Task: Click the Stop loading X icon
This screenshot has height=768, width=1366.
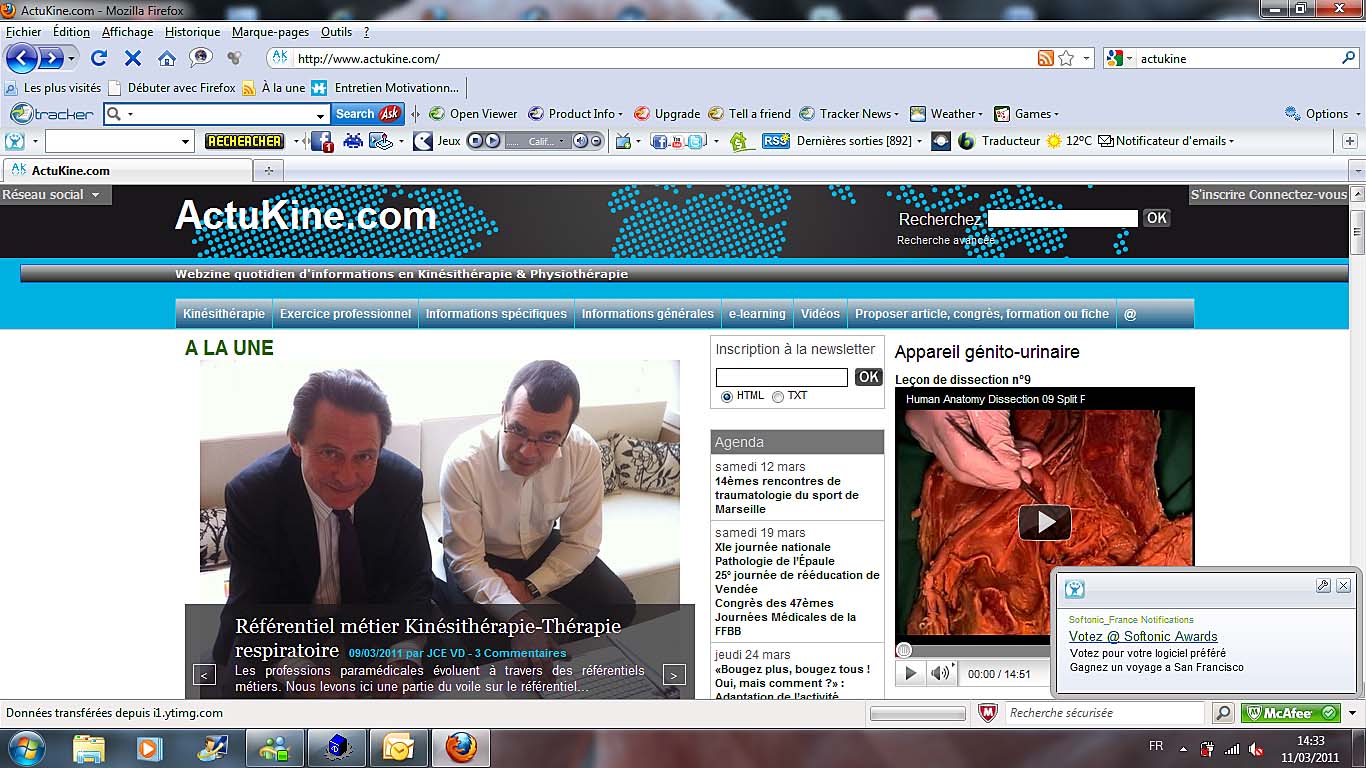Action: pyautogui.click(x=133, y=58)
